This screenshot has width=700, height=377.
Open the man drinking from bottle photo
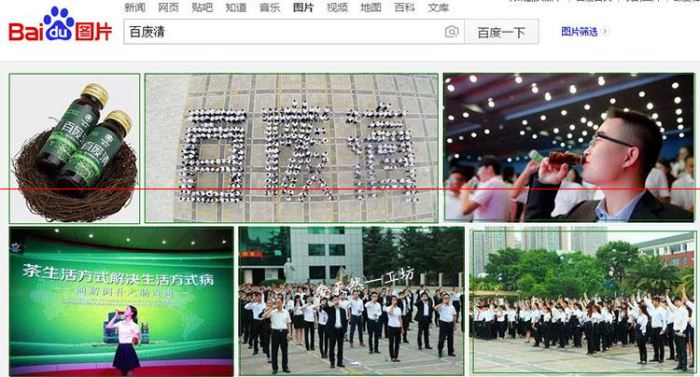[x=569, y=147]
